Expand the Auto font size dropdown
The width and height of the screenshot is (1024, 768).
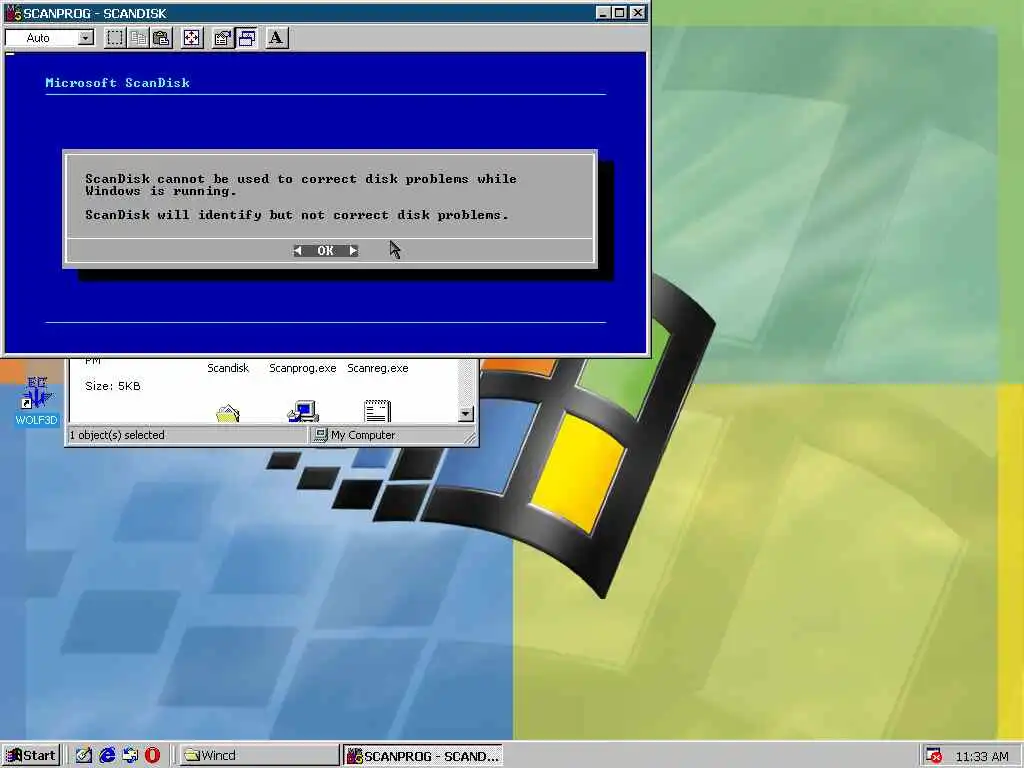(x=86, y=38)
